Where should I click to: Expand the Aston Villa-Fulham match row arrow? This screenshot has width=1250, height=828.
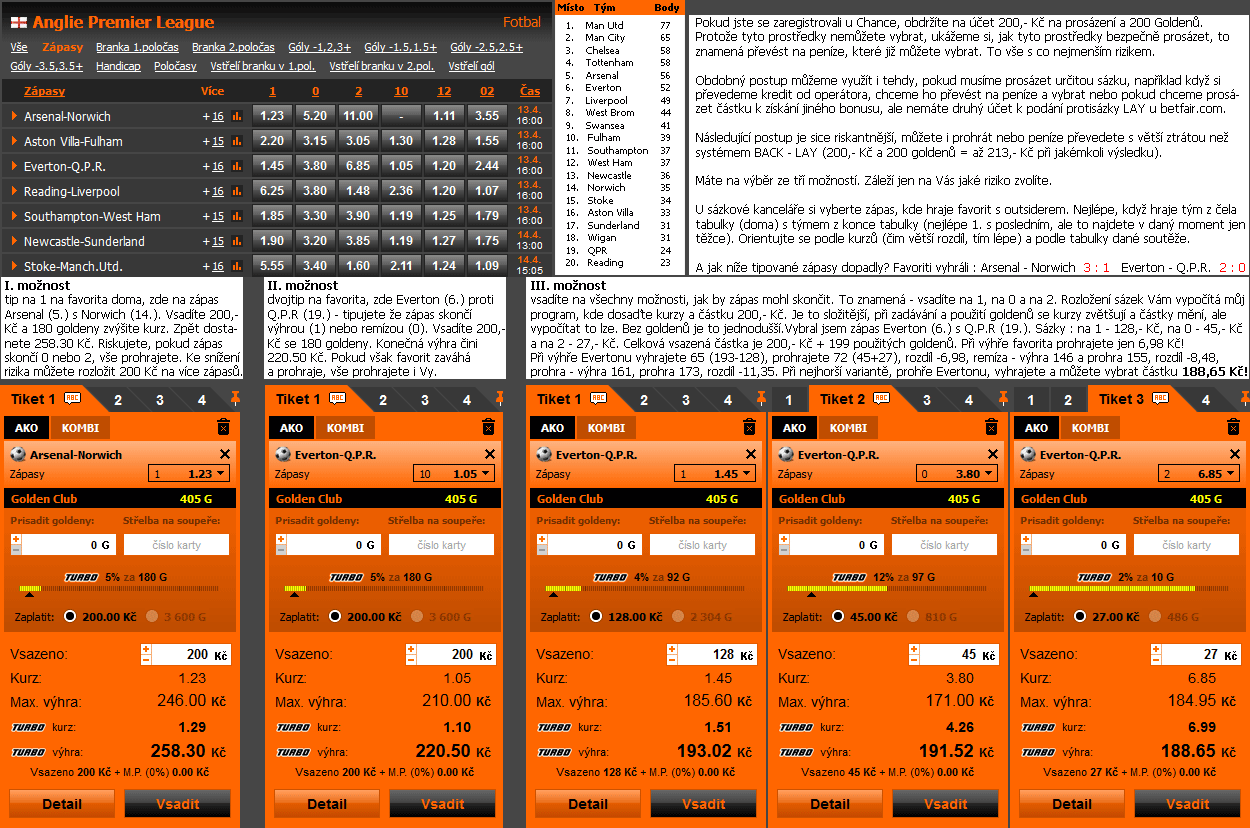15,141
